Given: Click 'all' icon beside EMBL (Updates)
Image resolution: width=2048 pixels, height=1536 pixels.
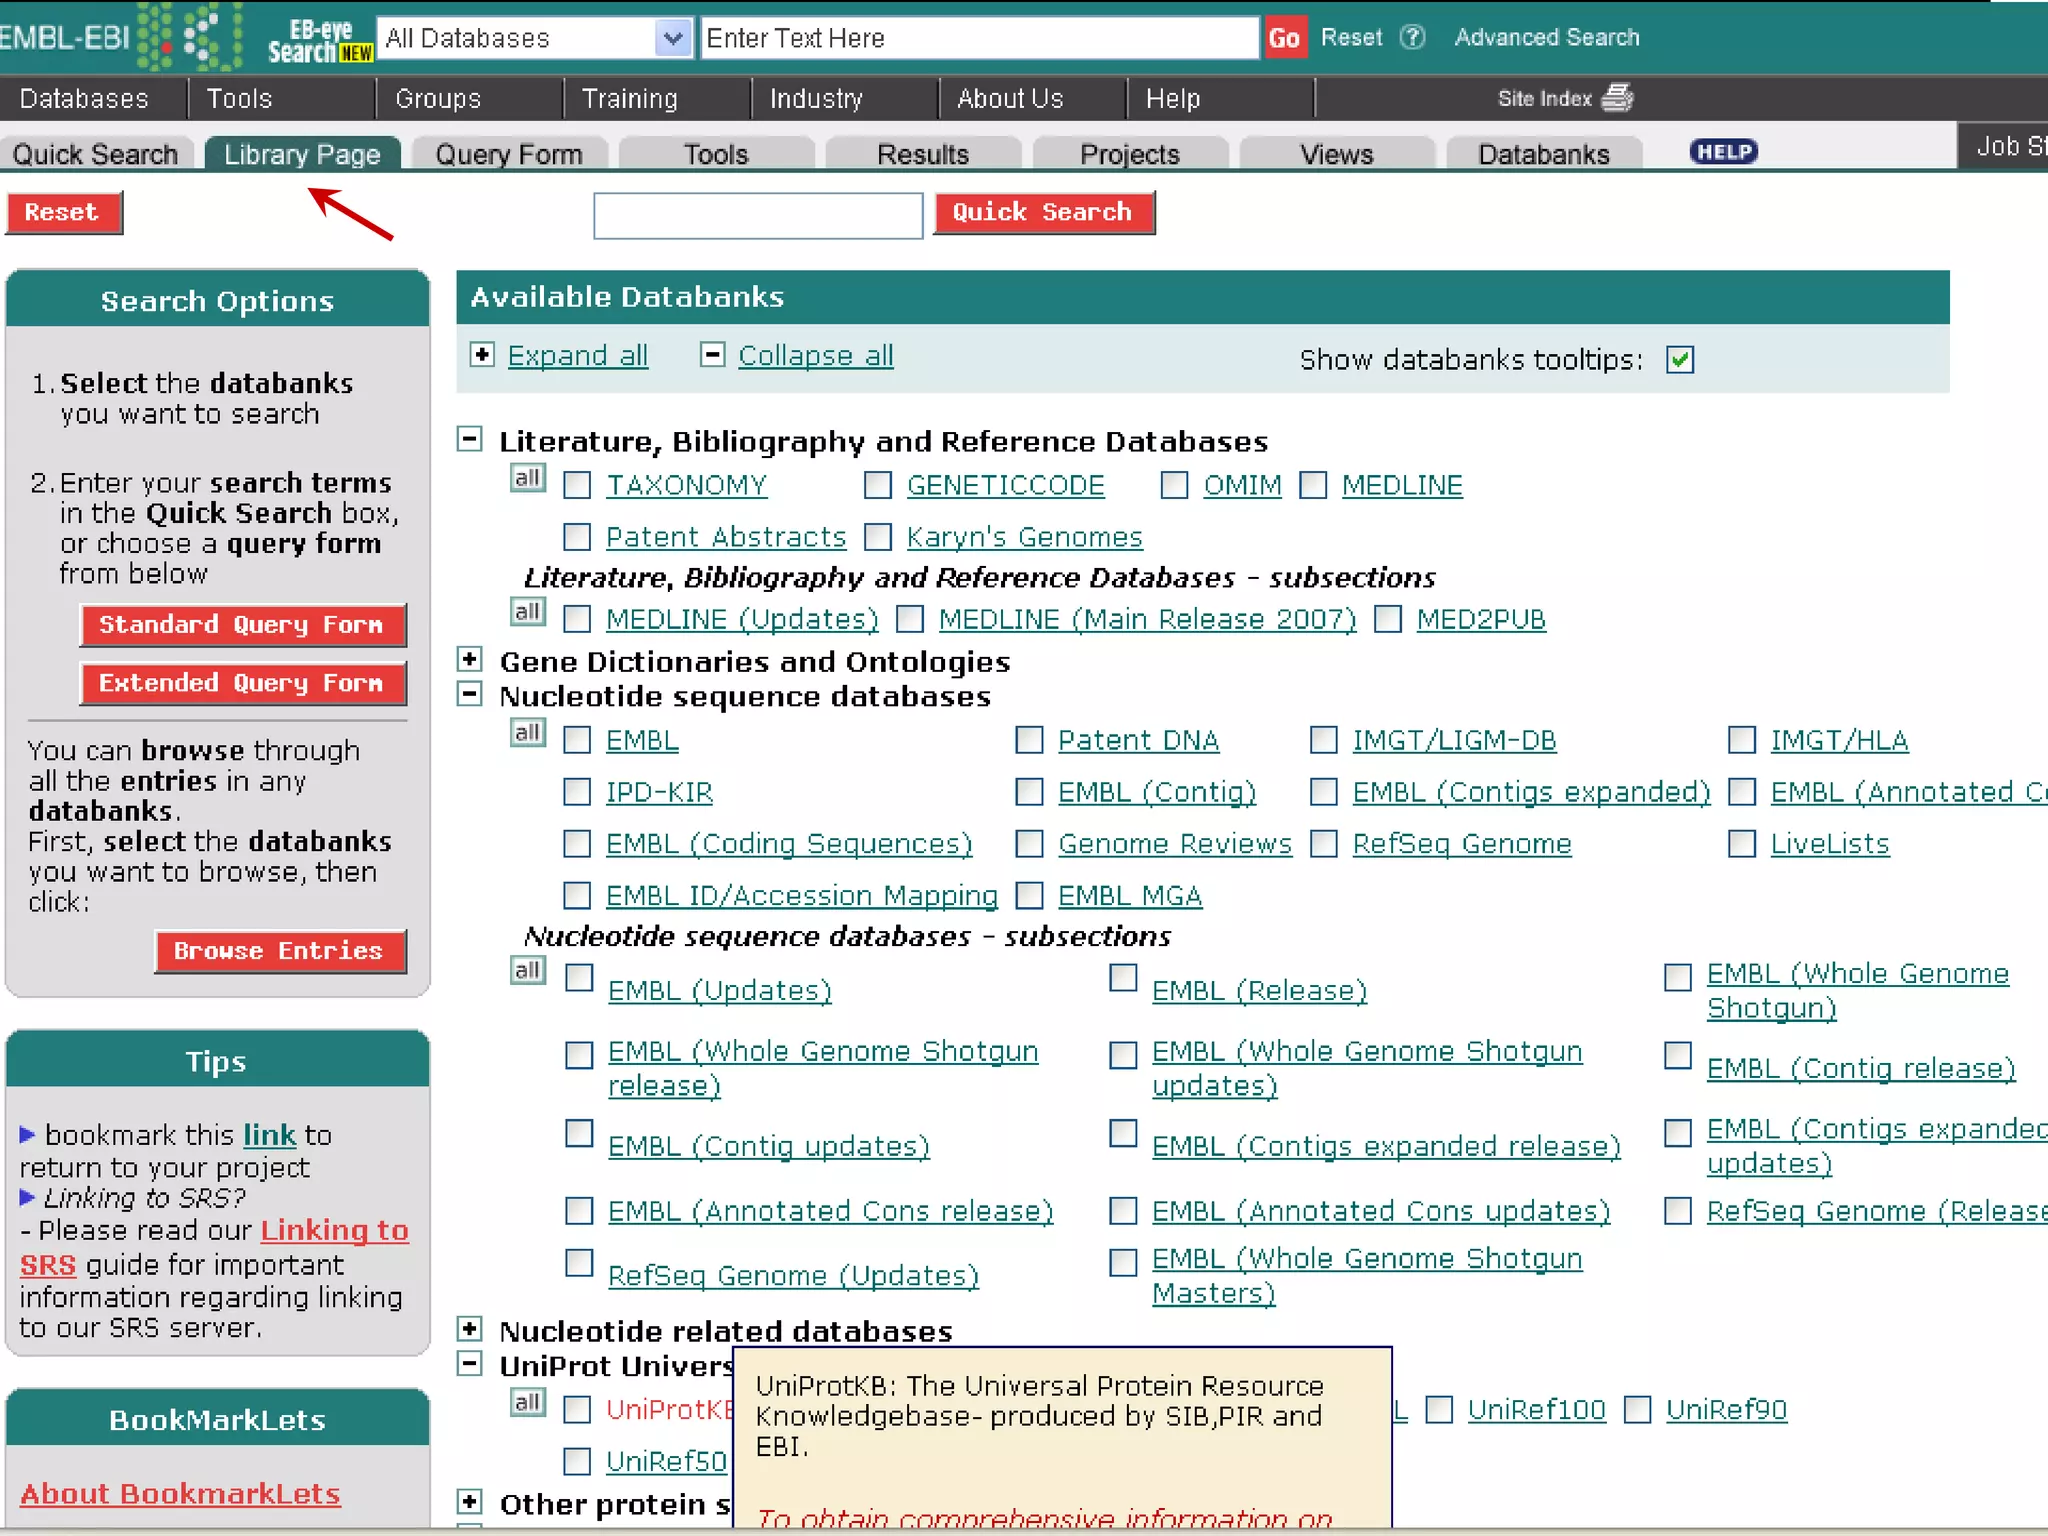Looking at the screenshot, I should tap(528, 970).
